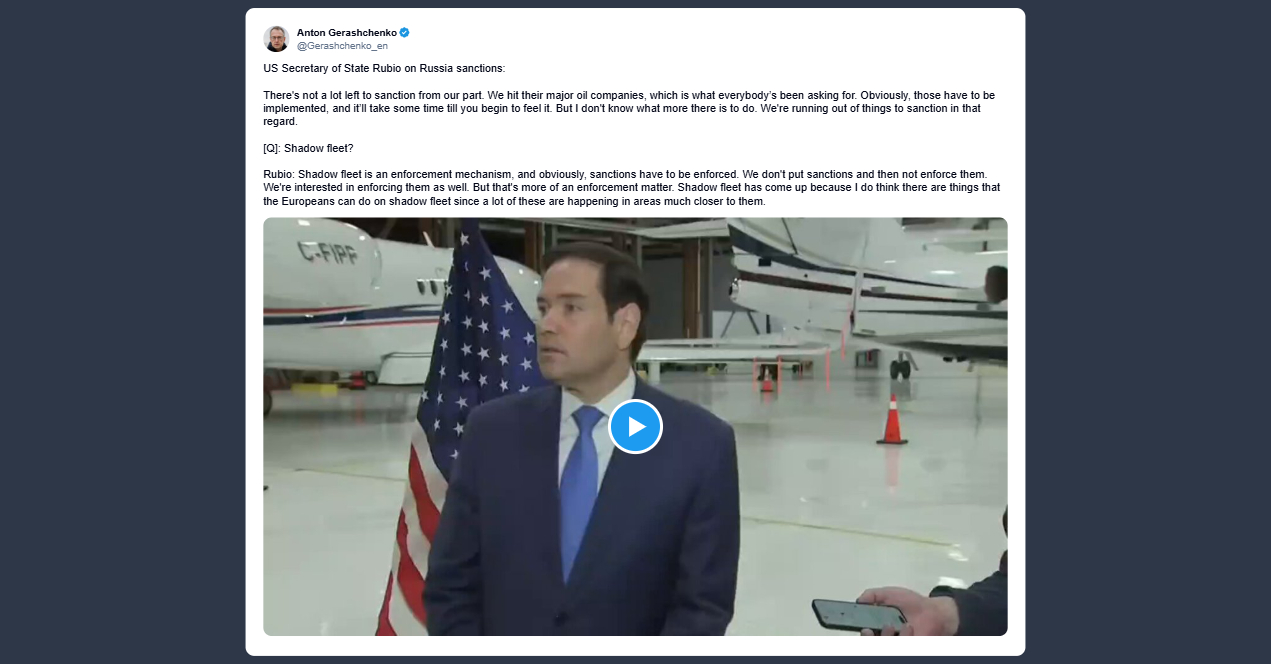Play the Rubio press video

[x=635, y=426]
